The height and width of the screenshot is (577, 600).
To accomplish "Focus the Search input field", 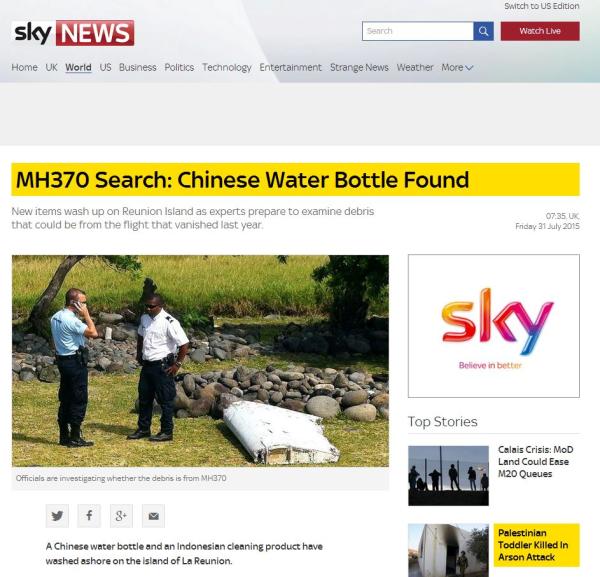I will (x=417, y=31).
